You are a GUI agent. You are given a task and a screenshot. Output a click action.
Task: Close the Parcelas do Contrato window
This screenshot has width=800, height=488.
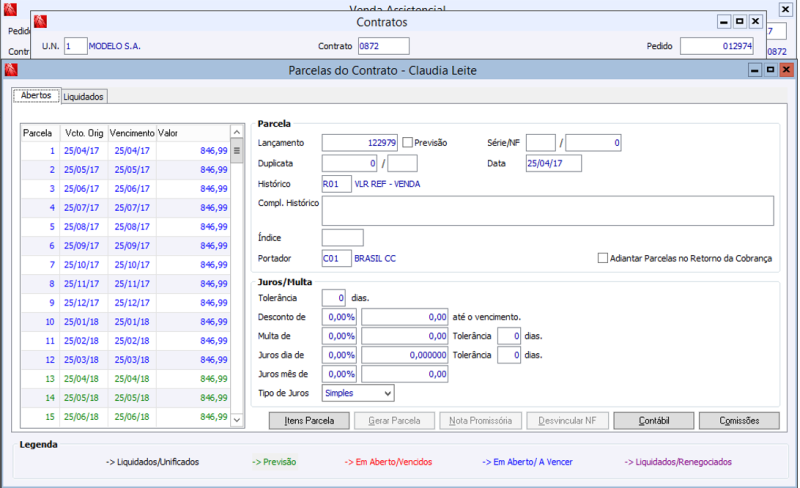(x=787, y=70)
